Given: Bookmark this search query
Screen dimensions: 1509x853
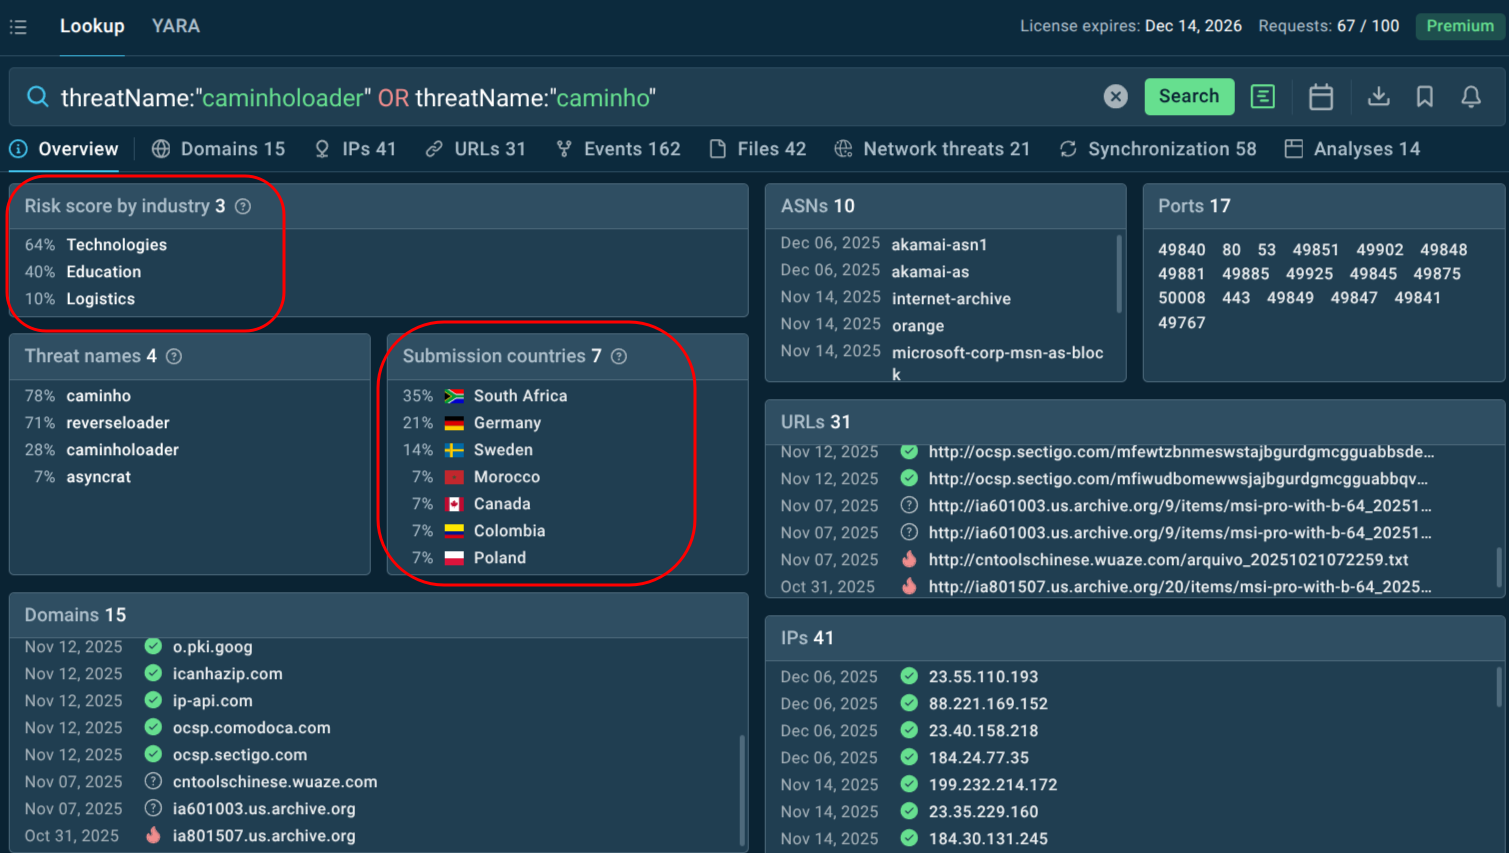Looking at the screenshot, I should [x=1424, y=96].
